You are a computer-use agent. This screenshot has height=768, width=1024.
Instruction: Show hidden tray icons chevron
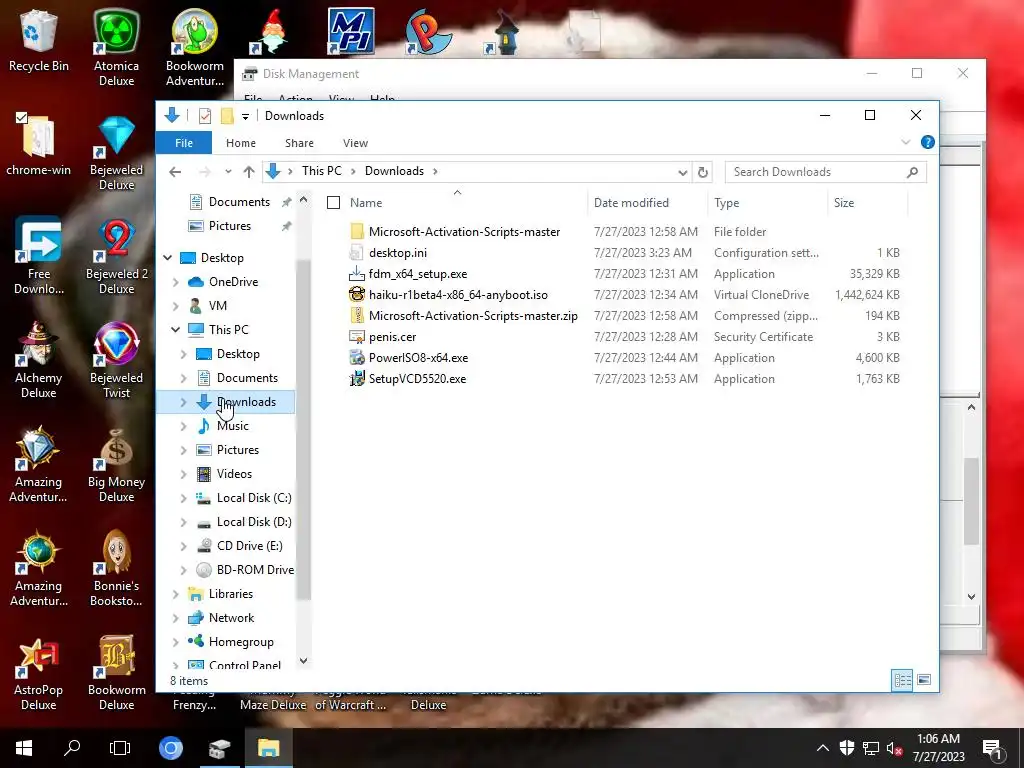pyautogui.click(x=823, y=748)
